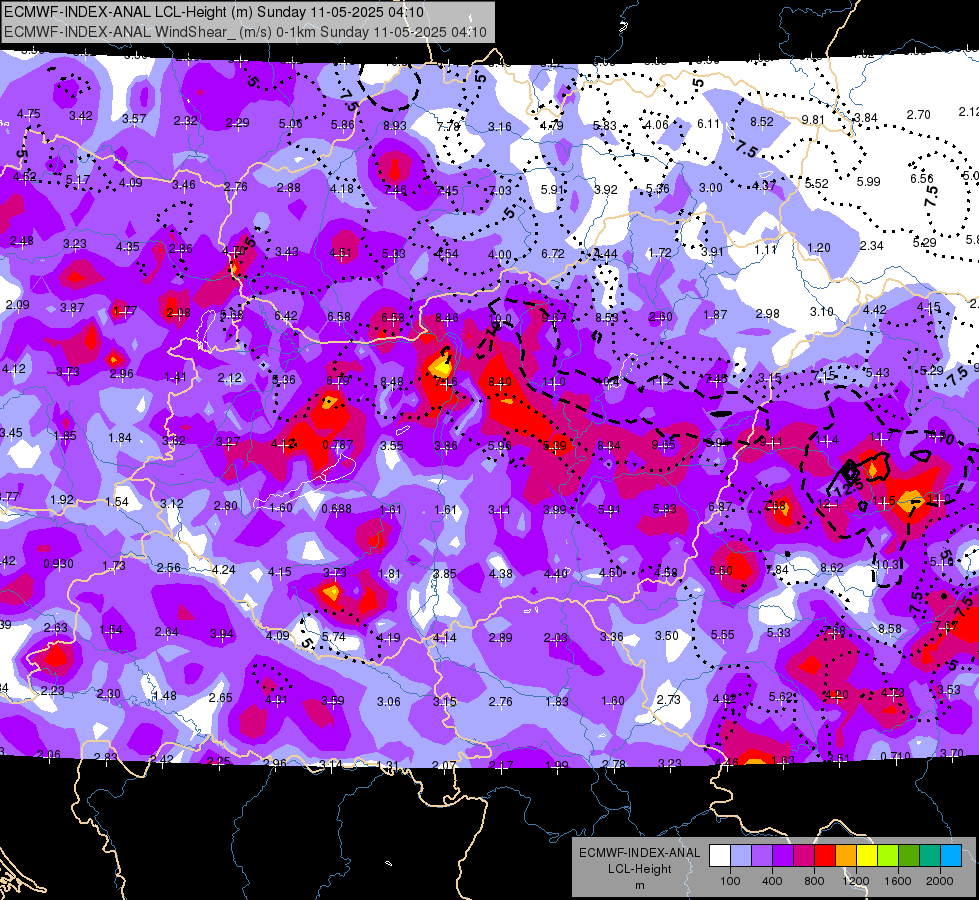
Task: Click the wind shear value 8.62
Action: (x=832, y=568)
